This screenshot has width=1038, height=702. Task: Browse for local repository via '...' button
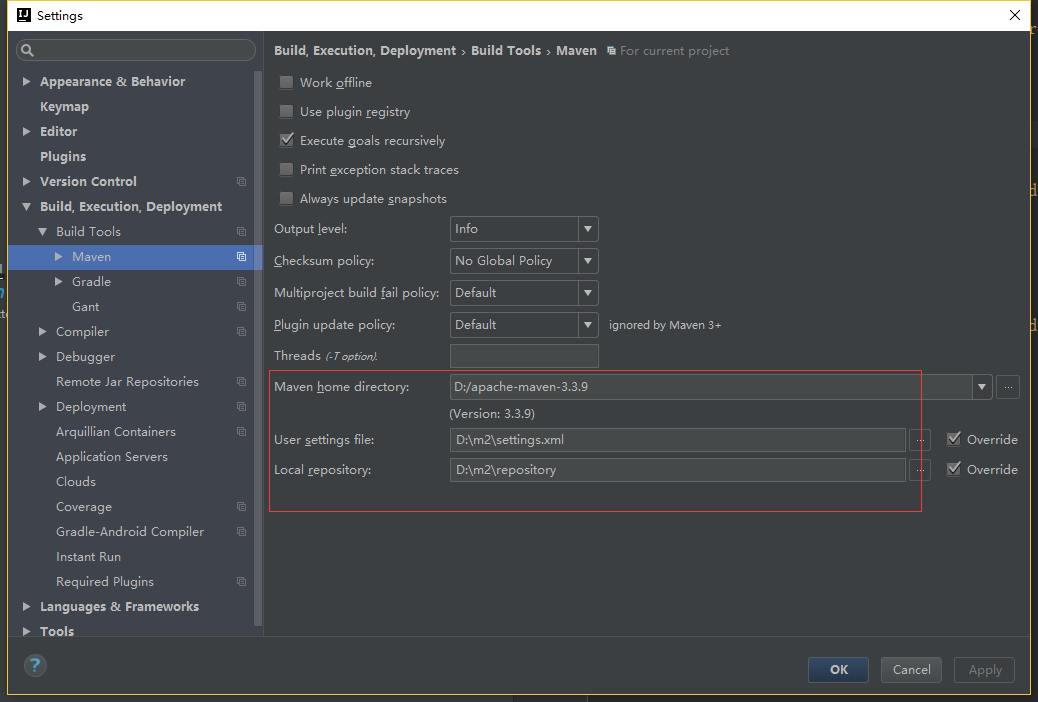click(x=919, y=469)
